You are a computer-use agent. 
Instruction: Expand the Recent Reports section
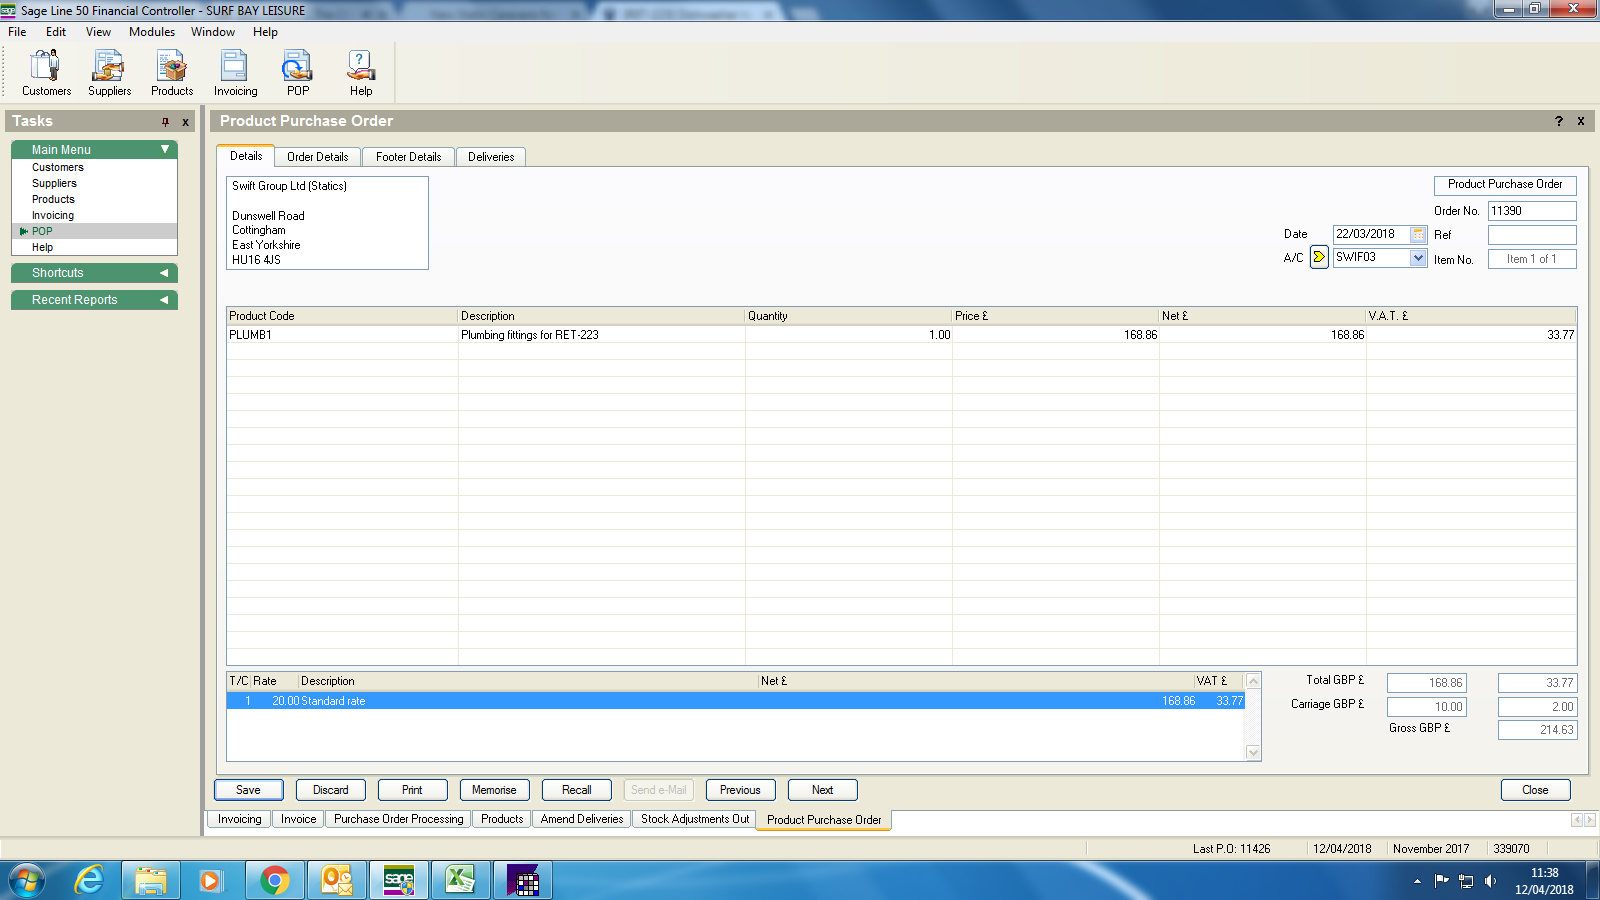point(164,300)
